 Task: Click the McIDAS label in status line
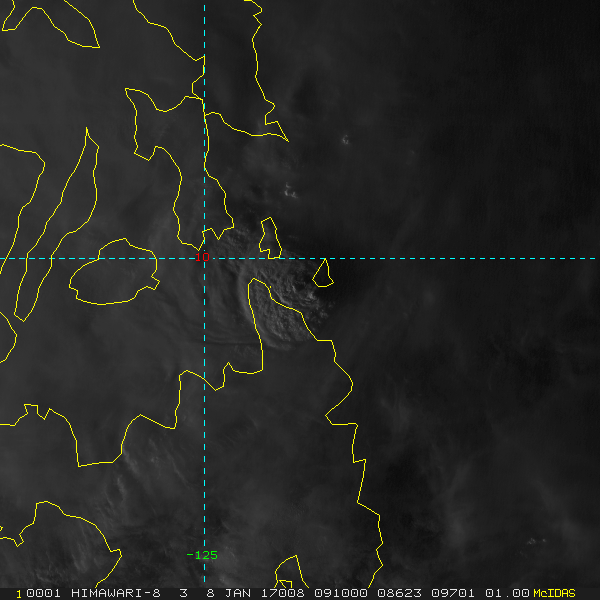(x=554, y=593)
